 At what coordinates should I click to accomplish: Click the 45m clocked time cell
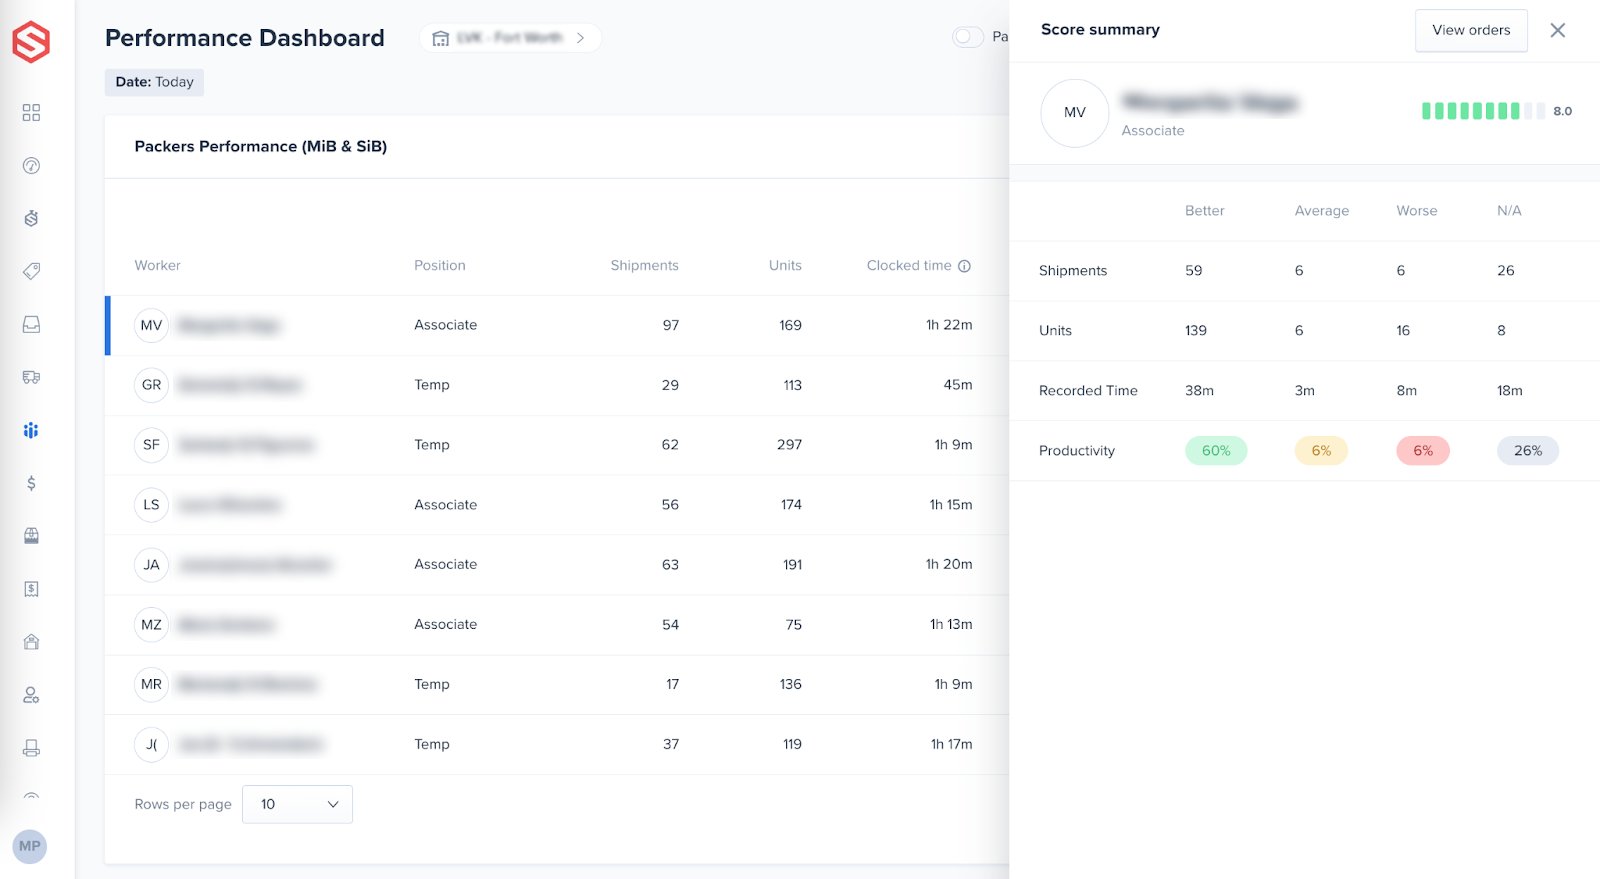point(958,385)
